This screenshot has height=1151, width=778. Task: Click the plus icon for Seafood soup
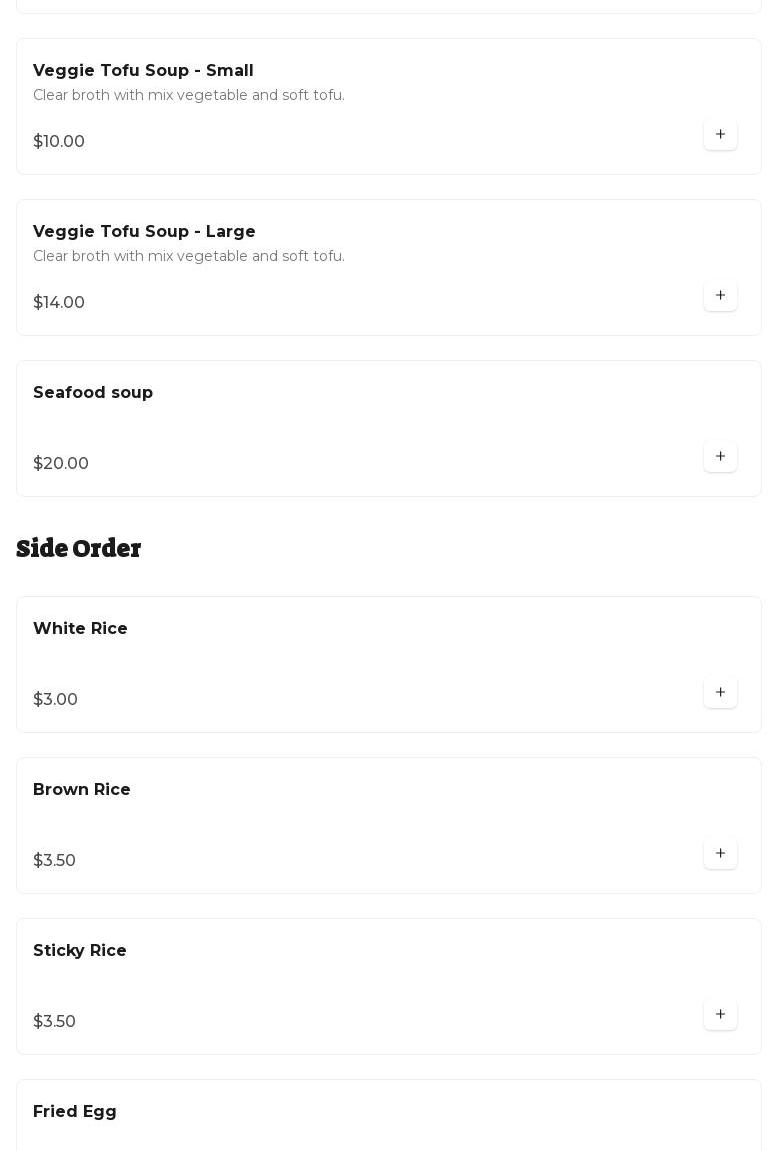pyautogui.click(x=720, y=457)
